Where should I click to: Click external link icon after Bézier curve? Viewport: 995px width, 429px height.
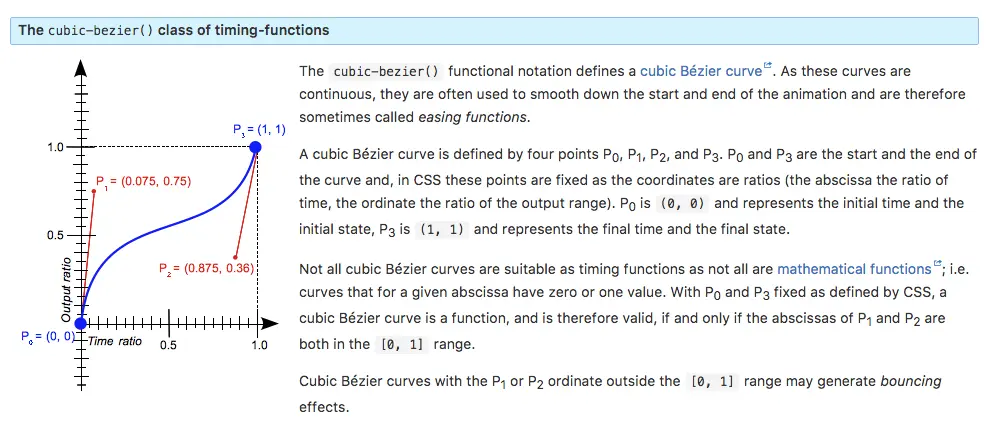(x=768, y=66)
